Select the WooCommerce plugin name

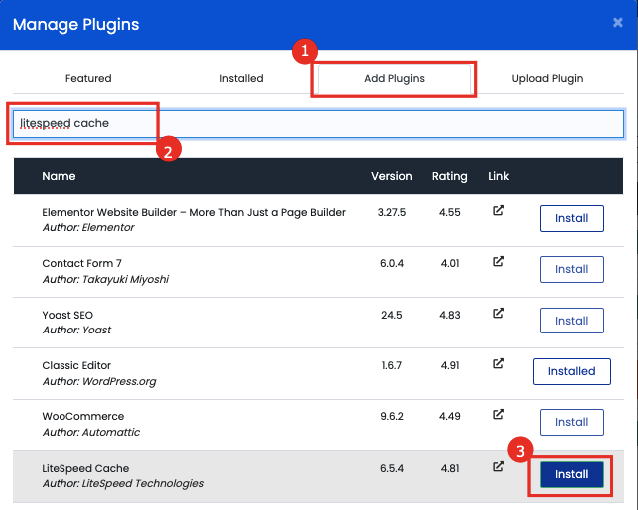(x=83, y=416)
